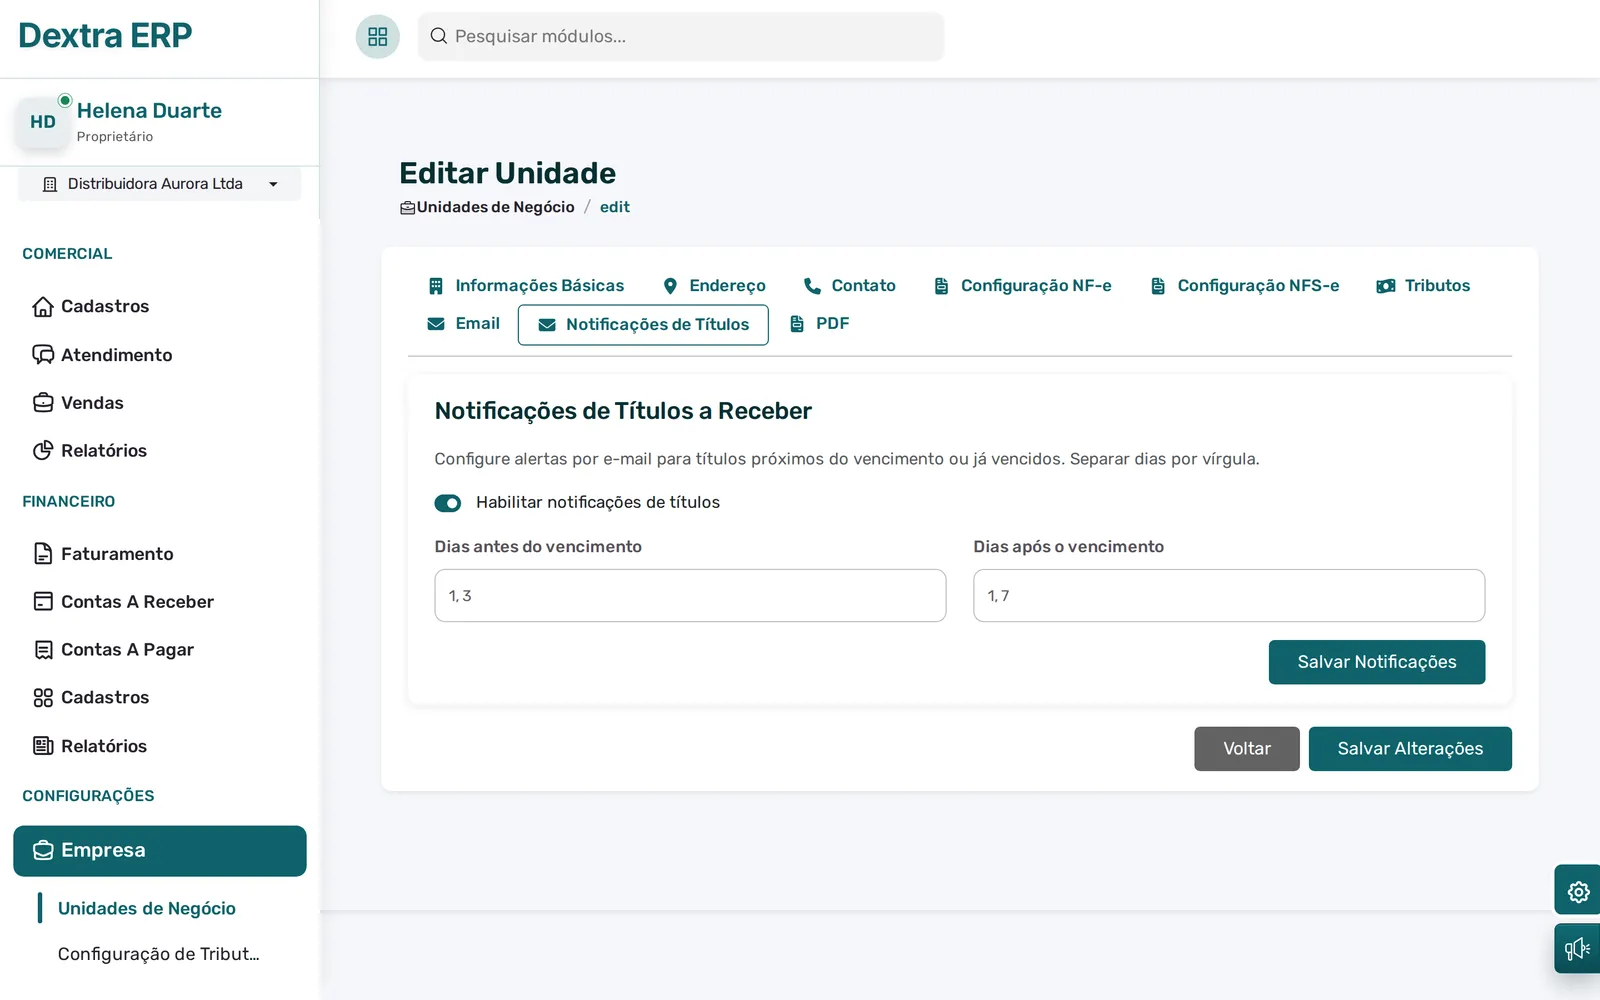1600x1000 pixels.
Task: Expand the Empresa menu section
Action: point(160,851)
